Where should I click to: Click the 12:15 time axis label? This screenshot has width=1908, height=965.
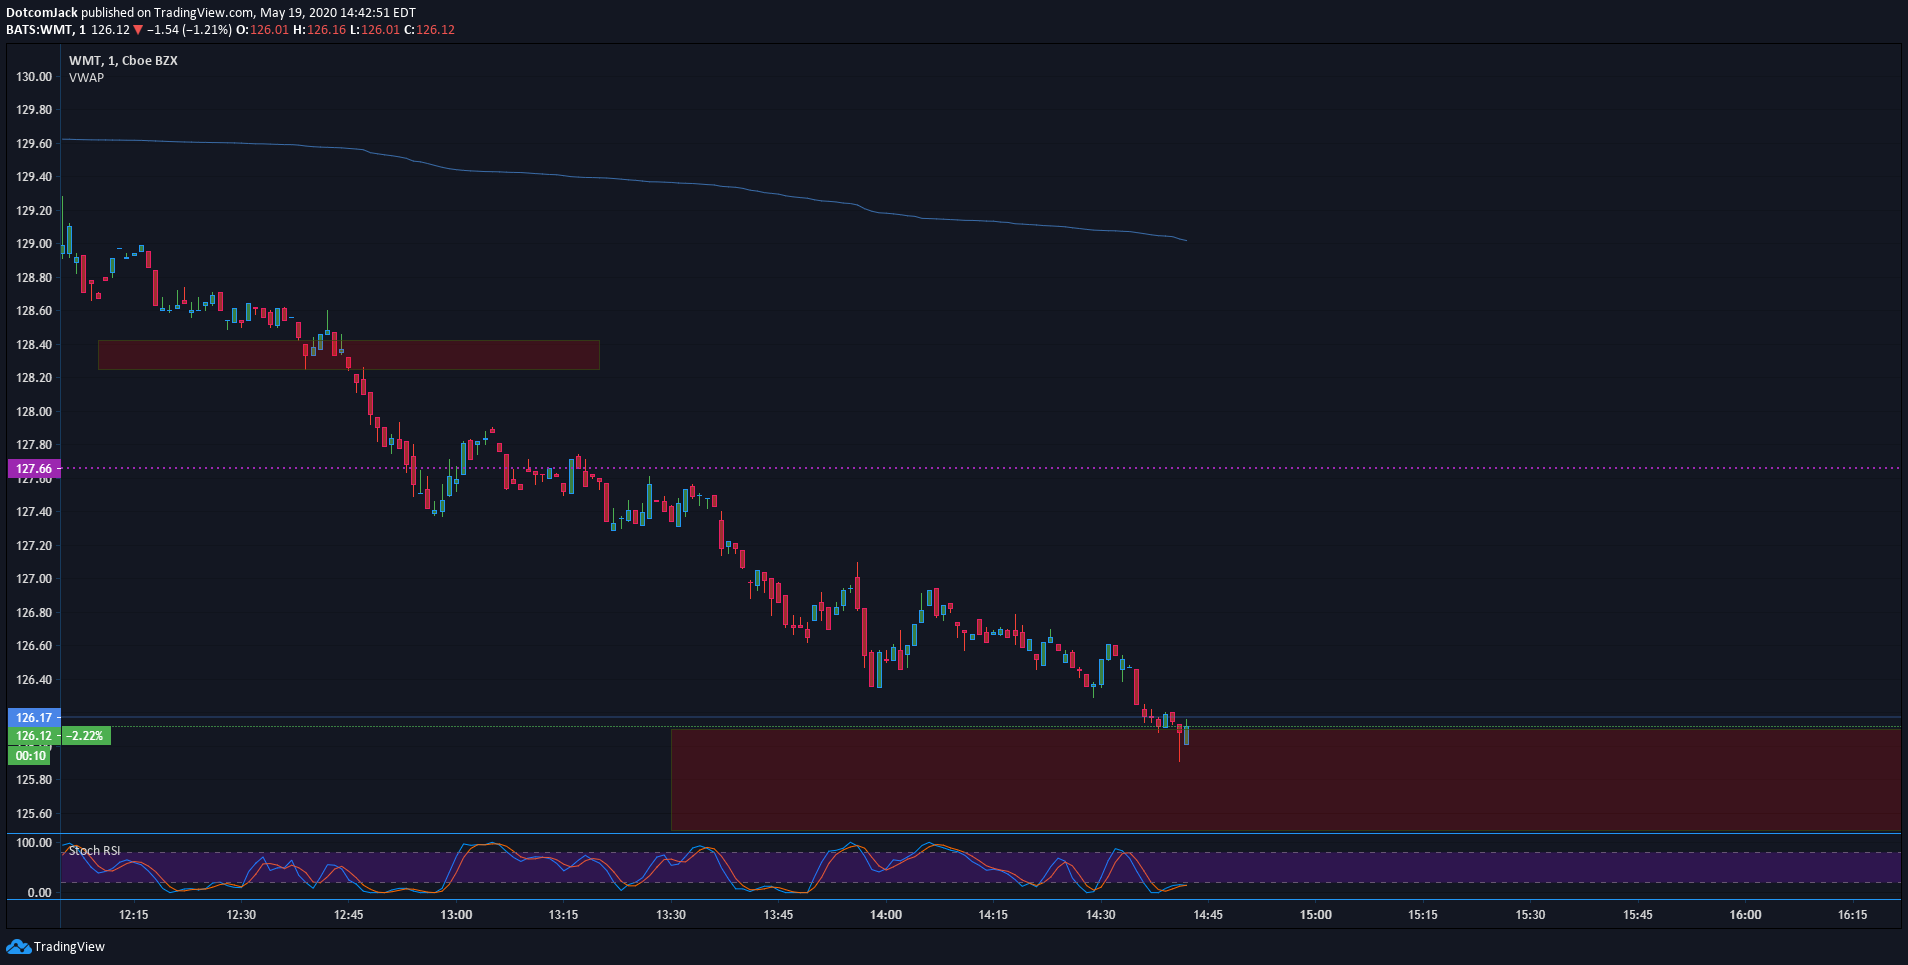[x=133, y=914]
